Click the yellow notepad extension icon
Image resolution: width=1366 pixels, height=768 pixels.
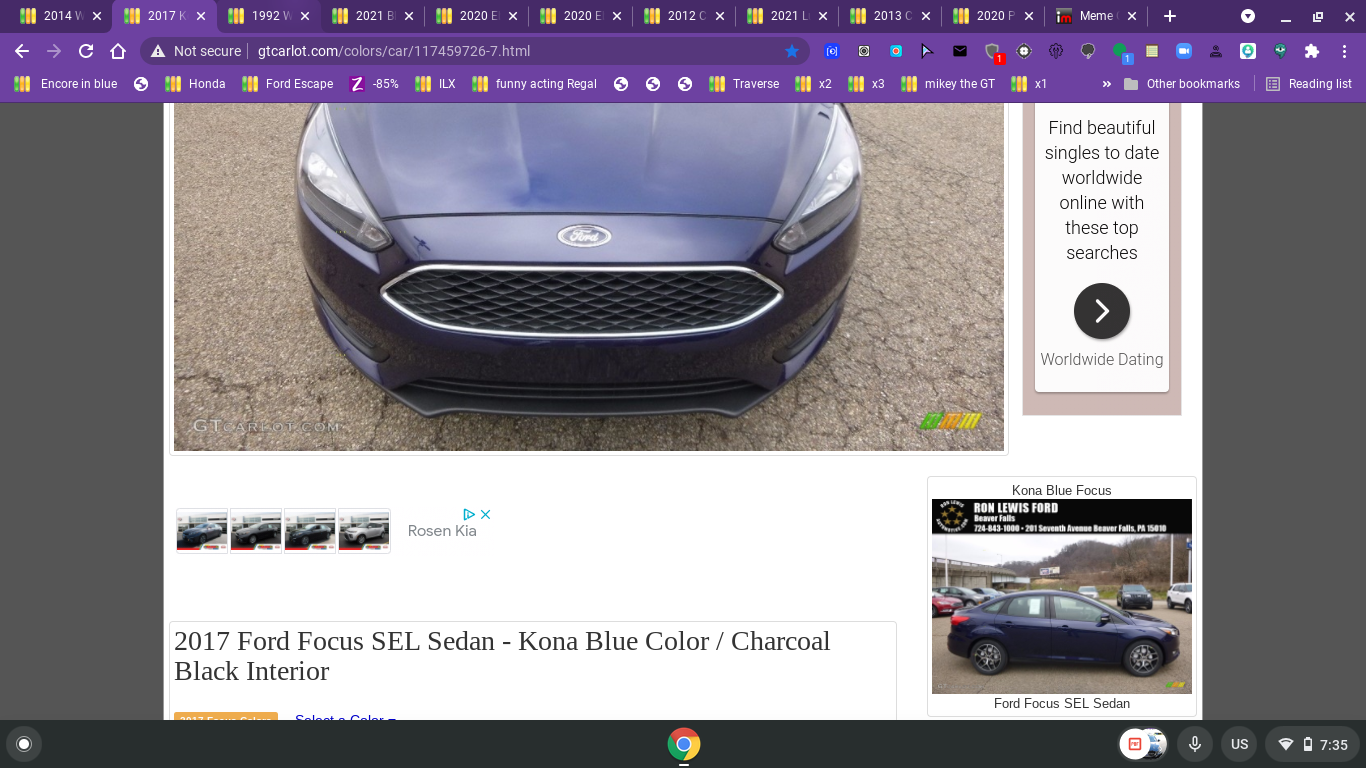(x=1152, y=51)
